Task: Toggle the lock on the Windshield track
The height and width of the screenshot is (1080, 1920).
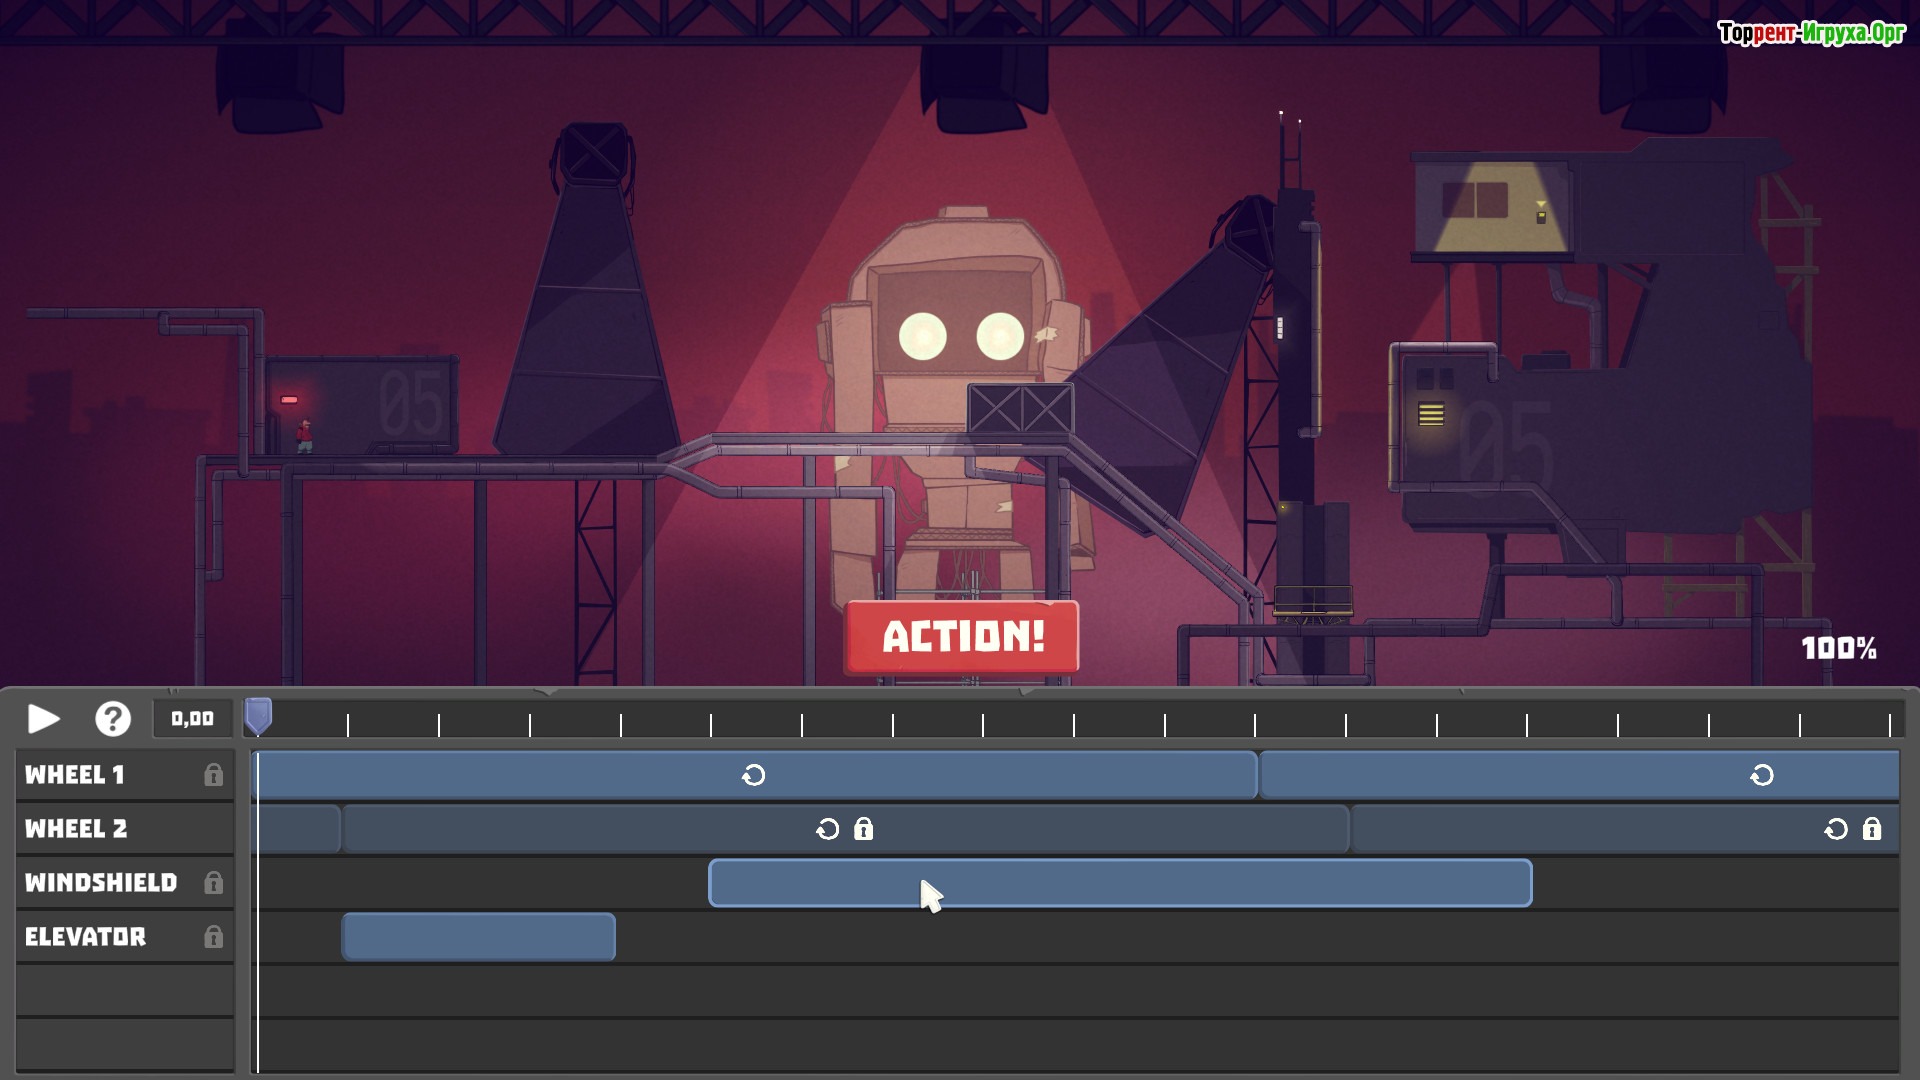Action: tap(213, 883)
